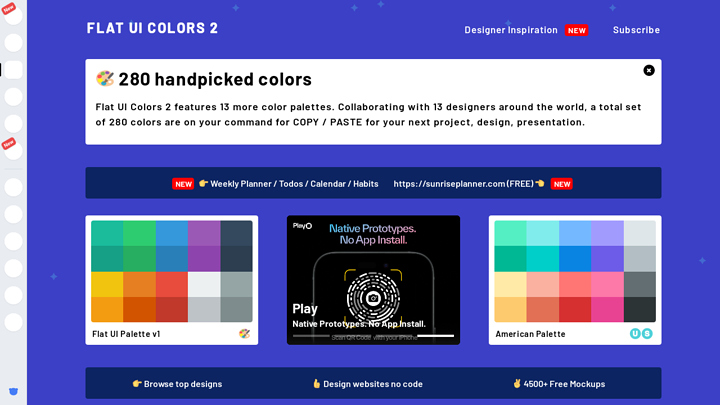Open the American Palette card title
The image size is (720, 405).
532,334
